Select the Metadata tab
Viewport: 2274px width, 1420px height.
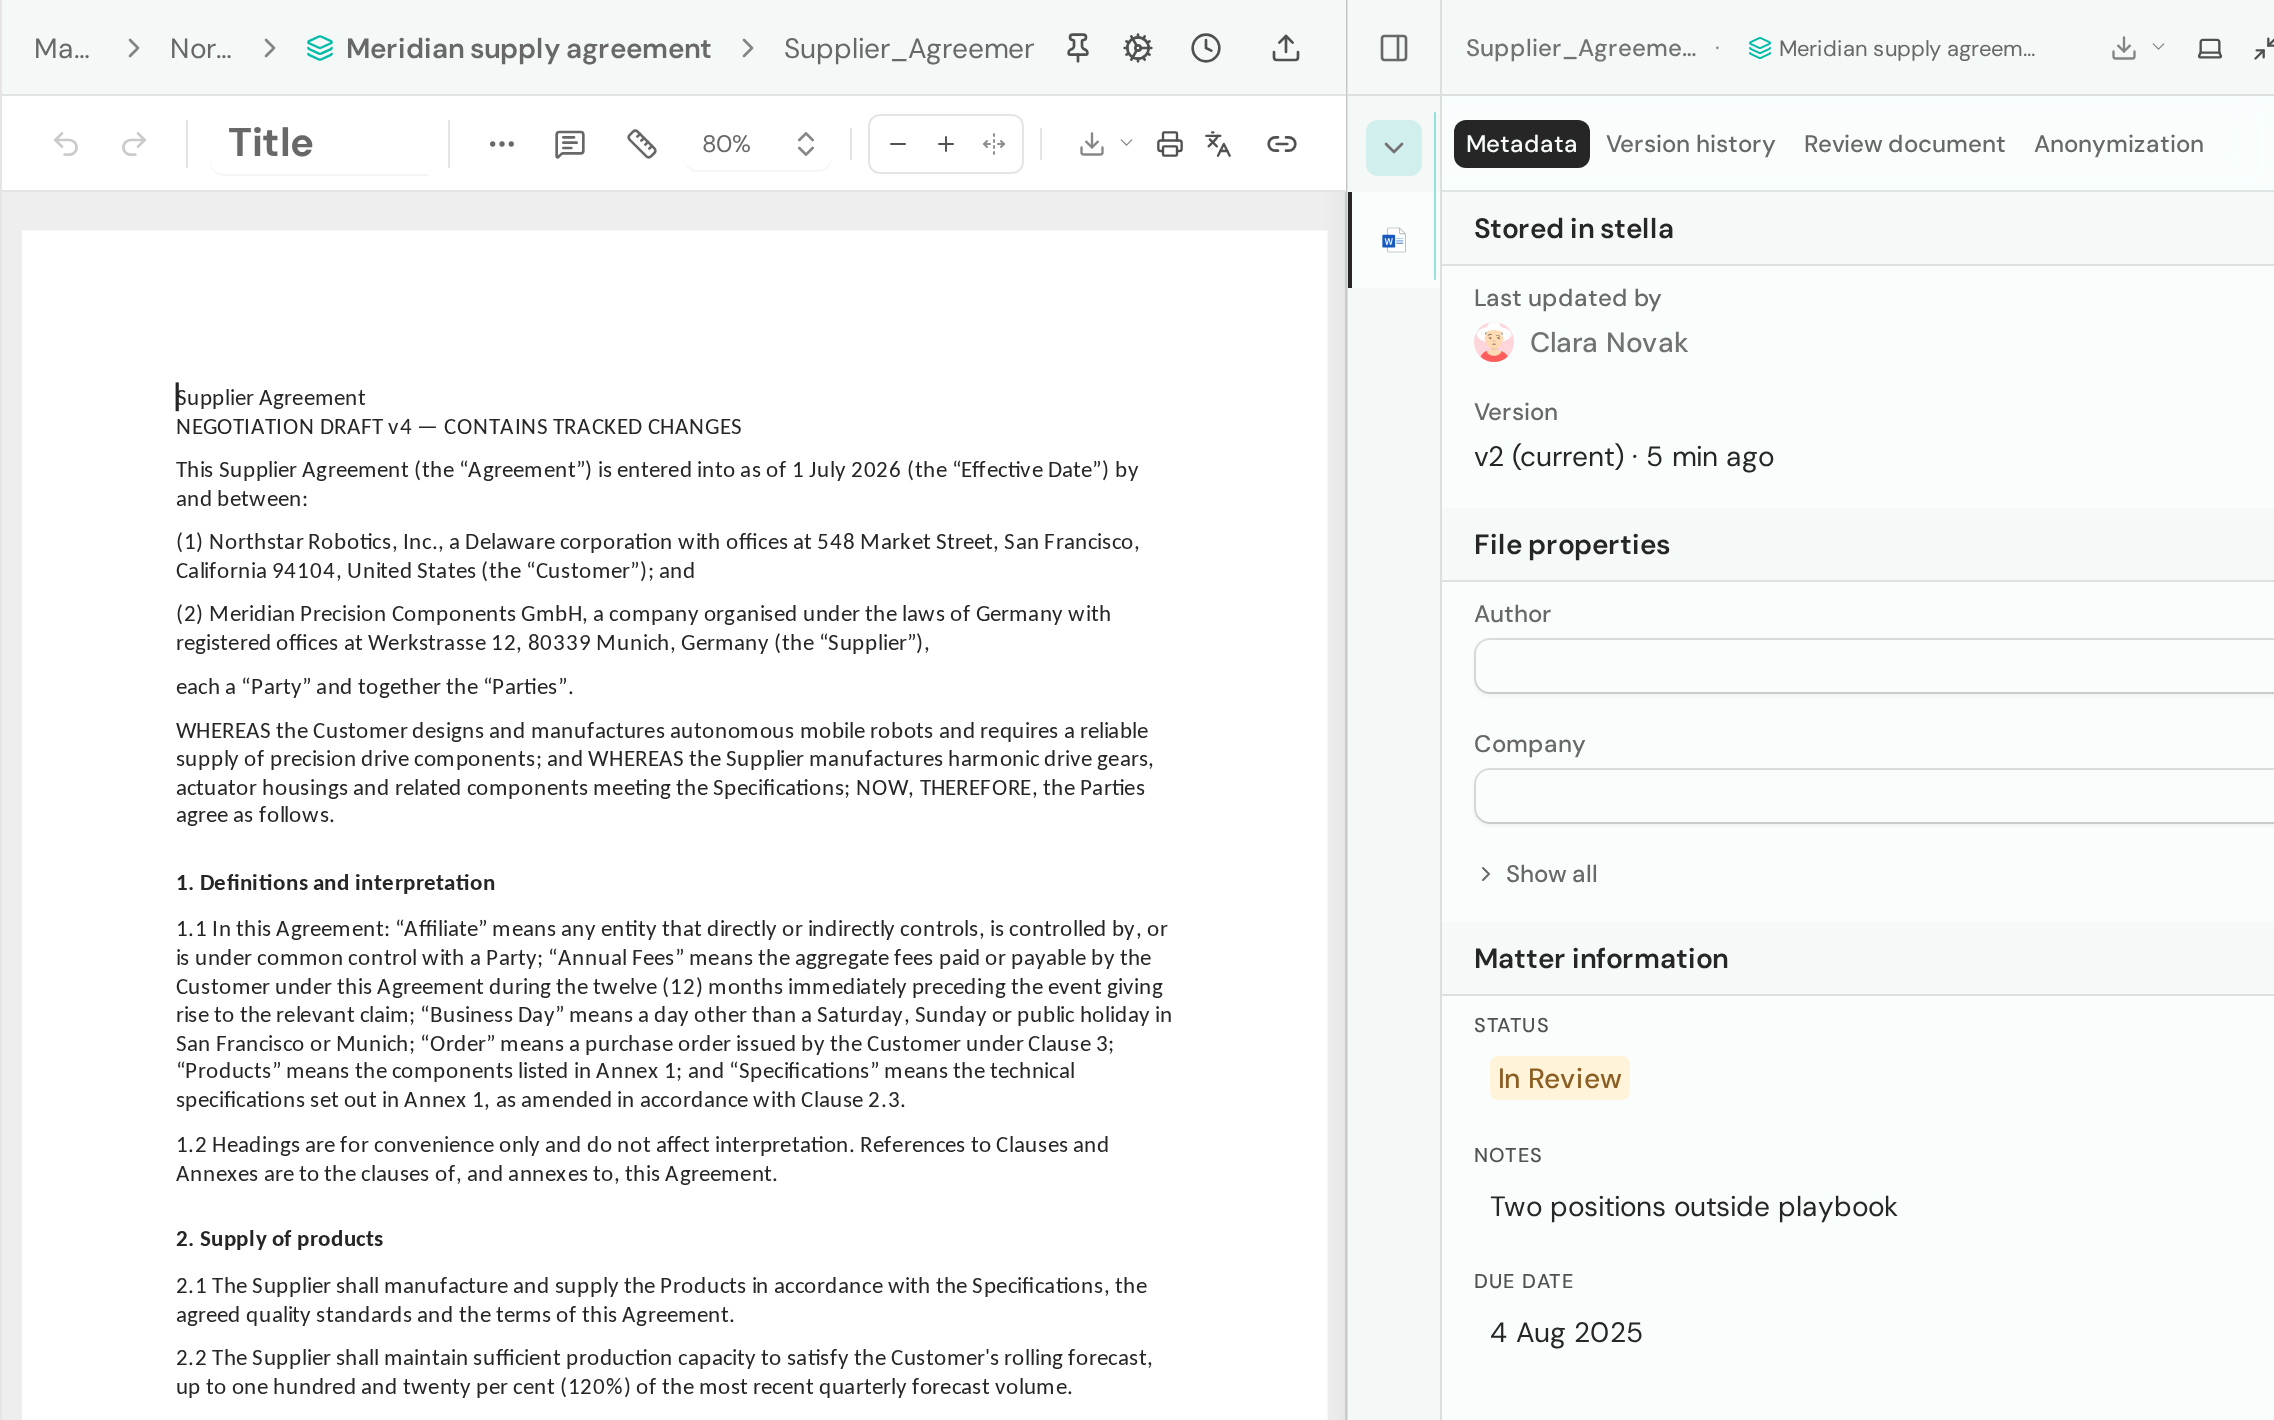1521,144
